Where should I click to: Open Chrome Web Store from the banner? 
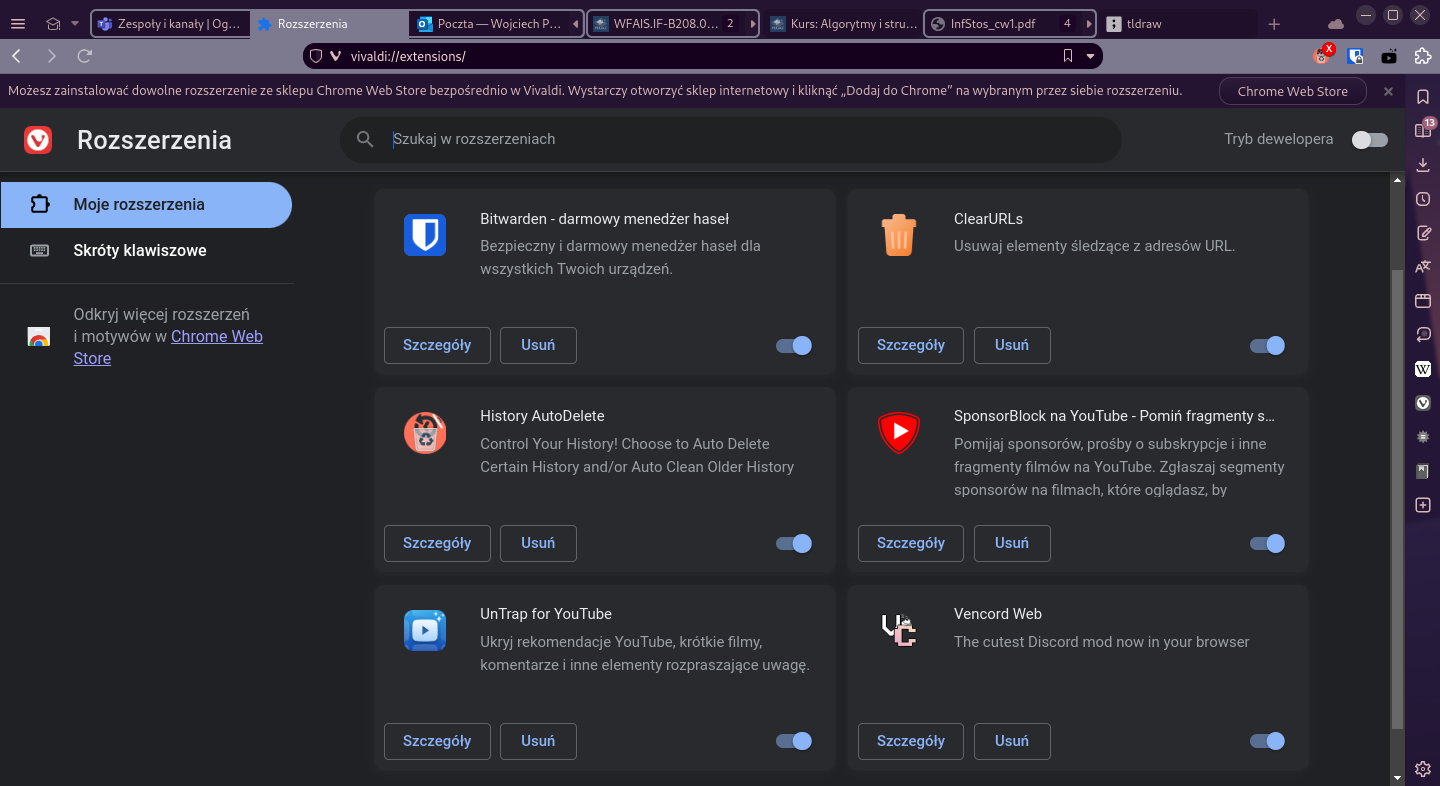click(x=1292, y=91)
